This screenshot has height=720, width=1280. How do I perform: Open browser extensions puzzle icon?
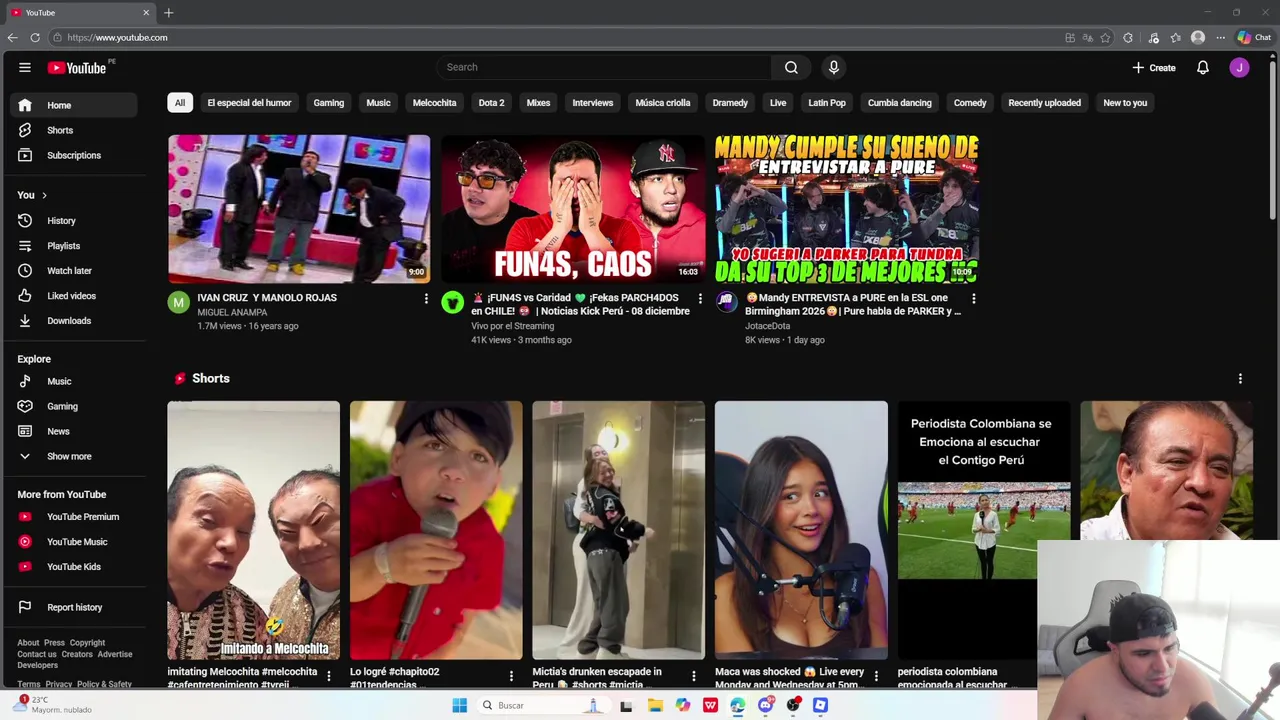(1128, 37)
